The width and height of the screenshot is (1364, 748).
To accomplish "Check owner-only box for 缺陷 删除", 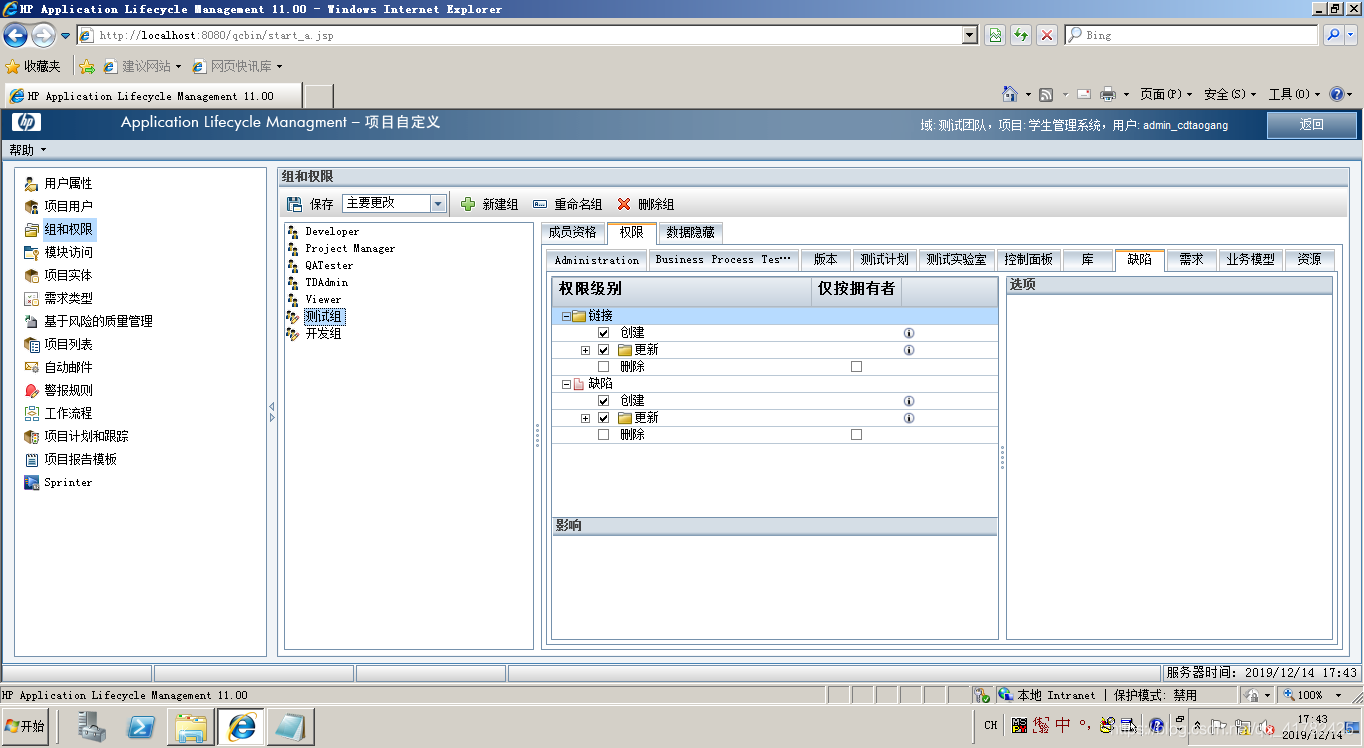I will [856, 435].
